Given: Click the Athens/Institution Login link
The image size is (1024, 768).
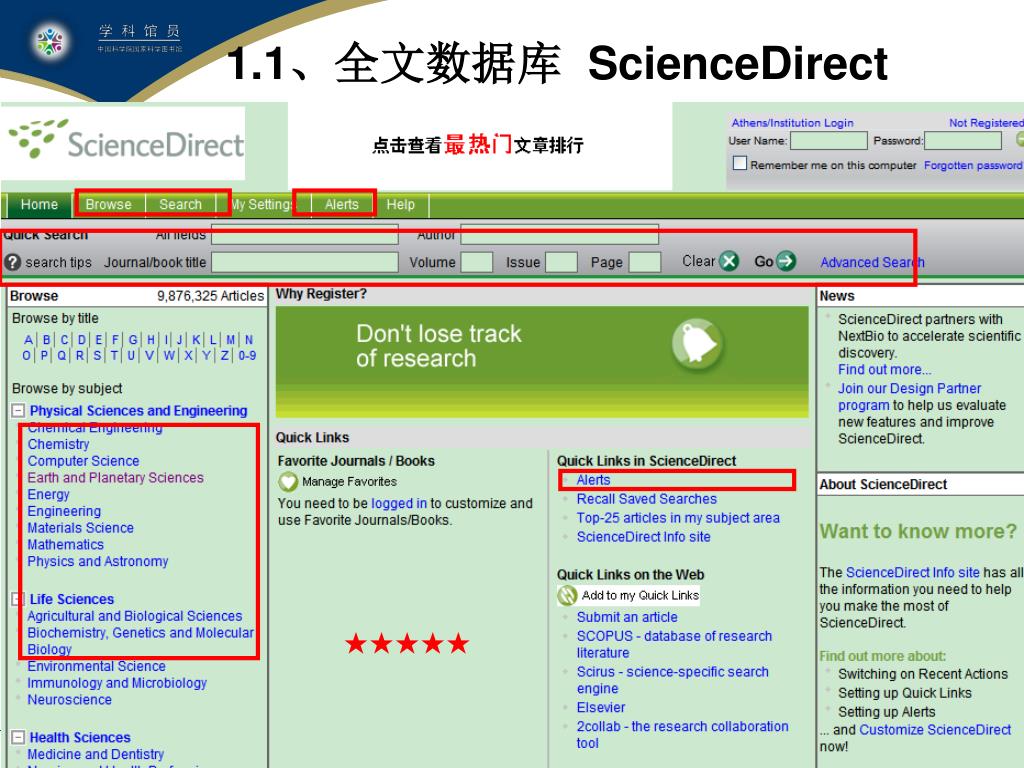Looking at the screenshot, I should (792, 123).
